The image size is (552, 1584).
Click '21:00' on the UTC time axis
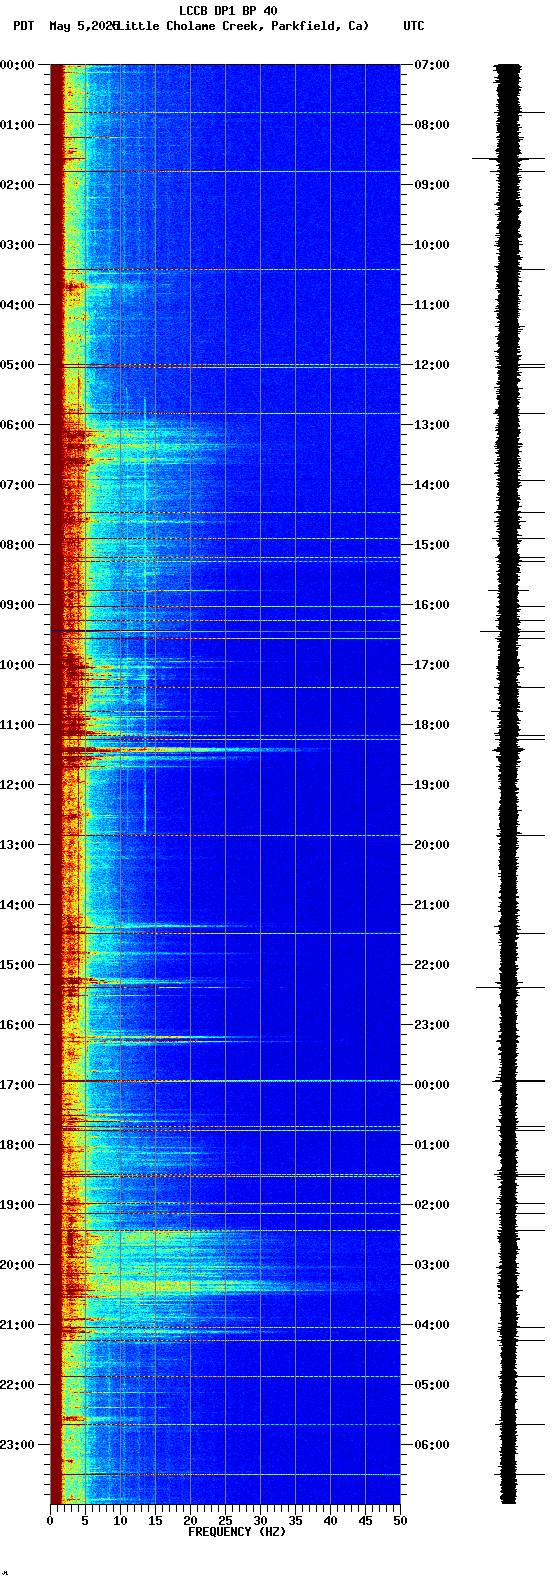tap(432, 905)
